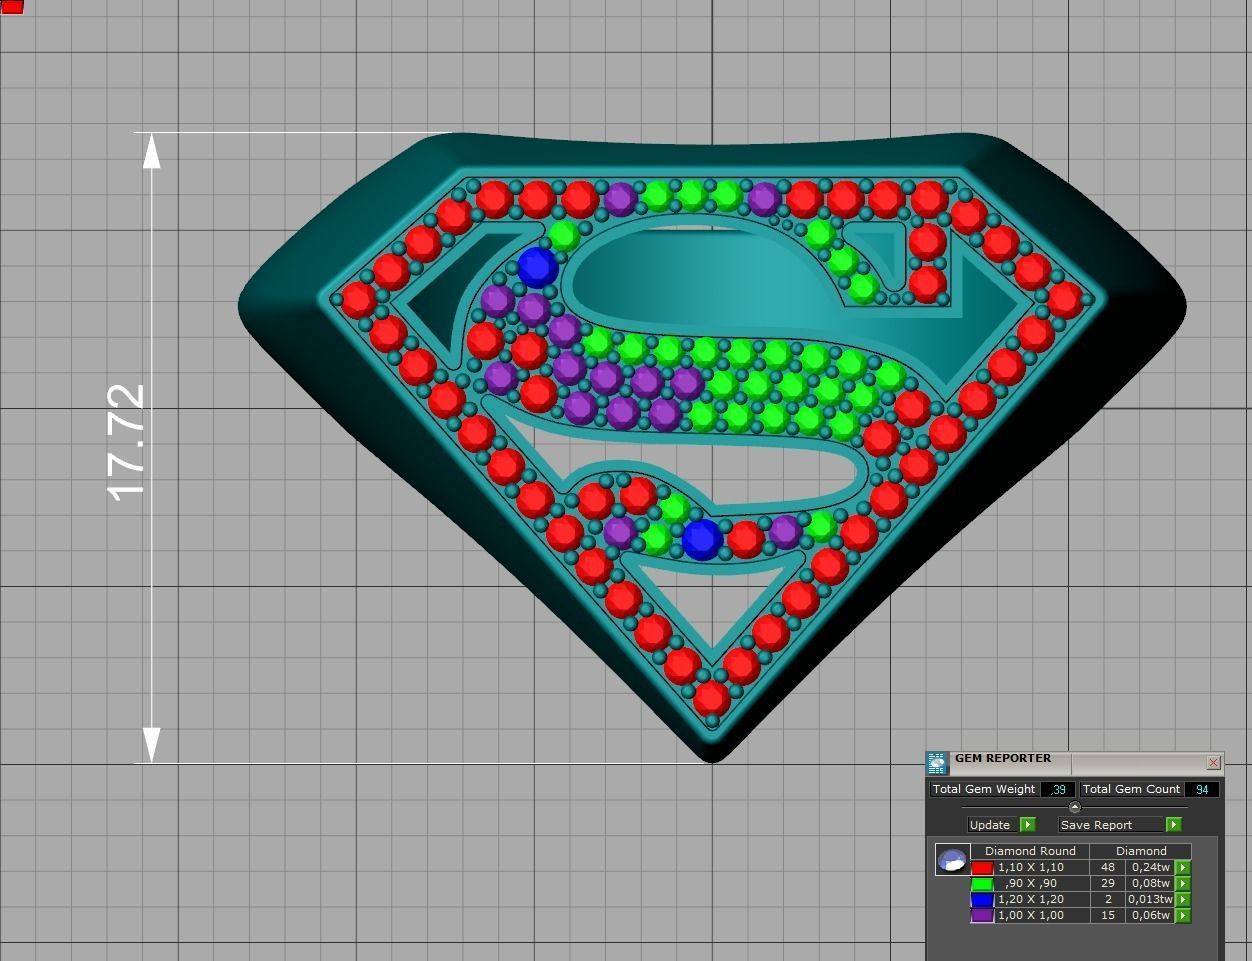Click the weight cell '0,013tw'
The image size is (1252, 961).
click(1150, 899)
